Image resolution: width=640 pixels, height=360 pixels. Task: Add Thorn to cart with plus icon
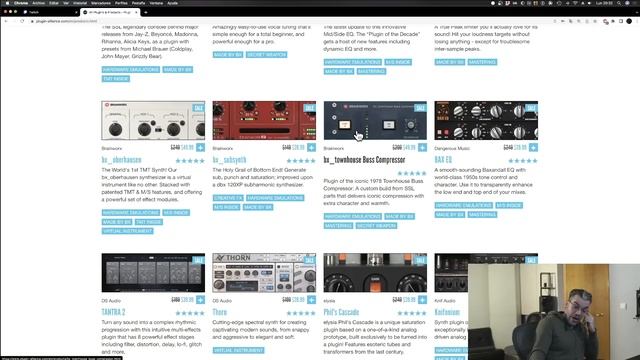click(311, 300)
